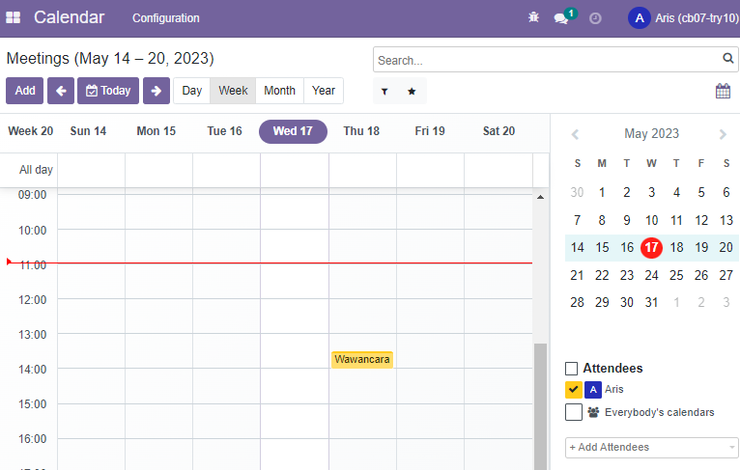Viewport: 740px width, 470px height.
Task: Switch to Year view
Action: (323, 91)
